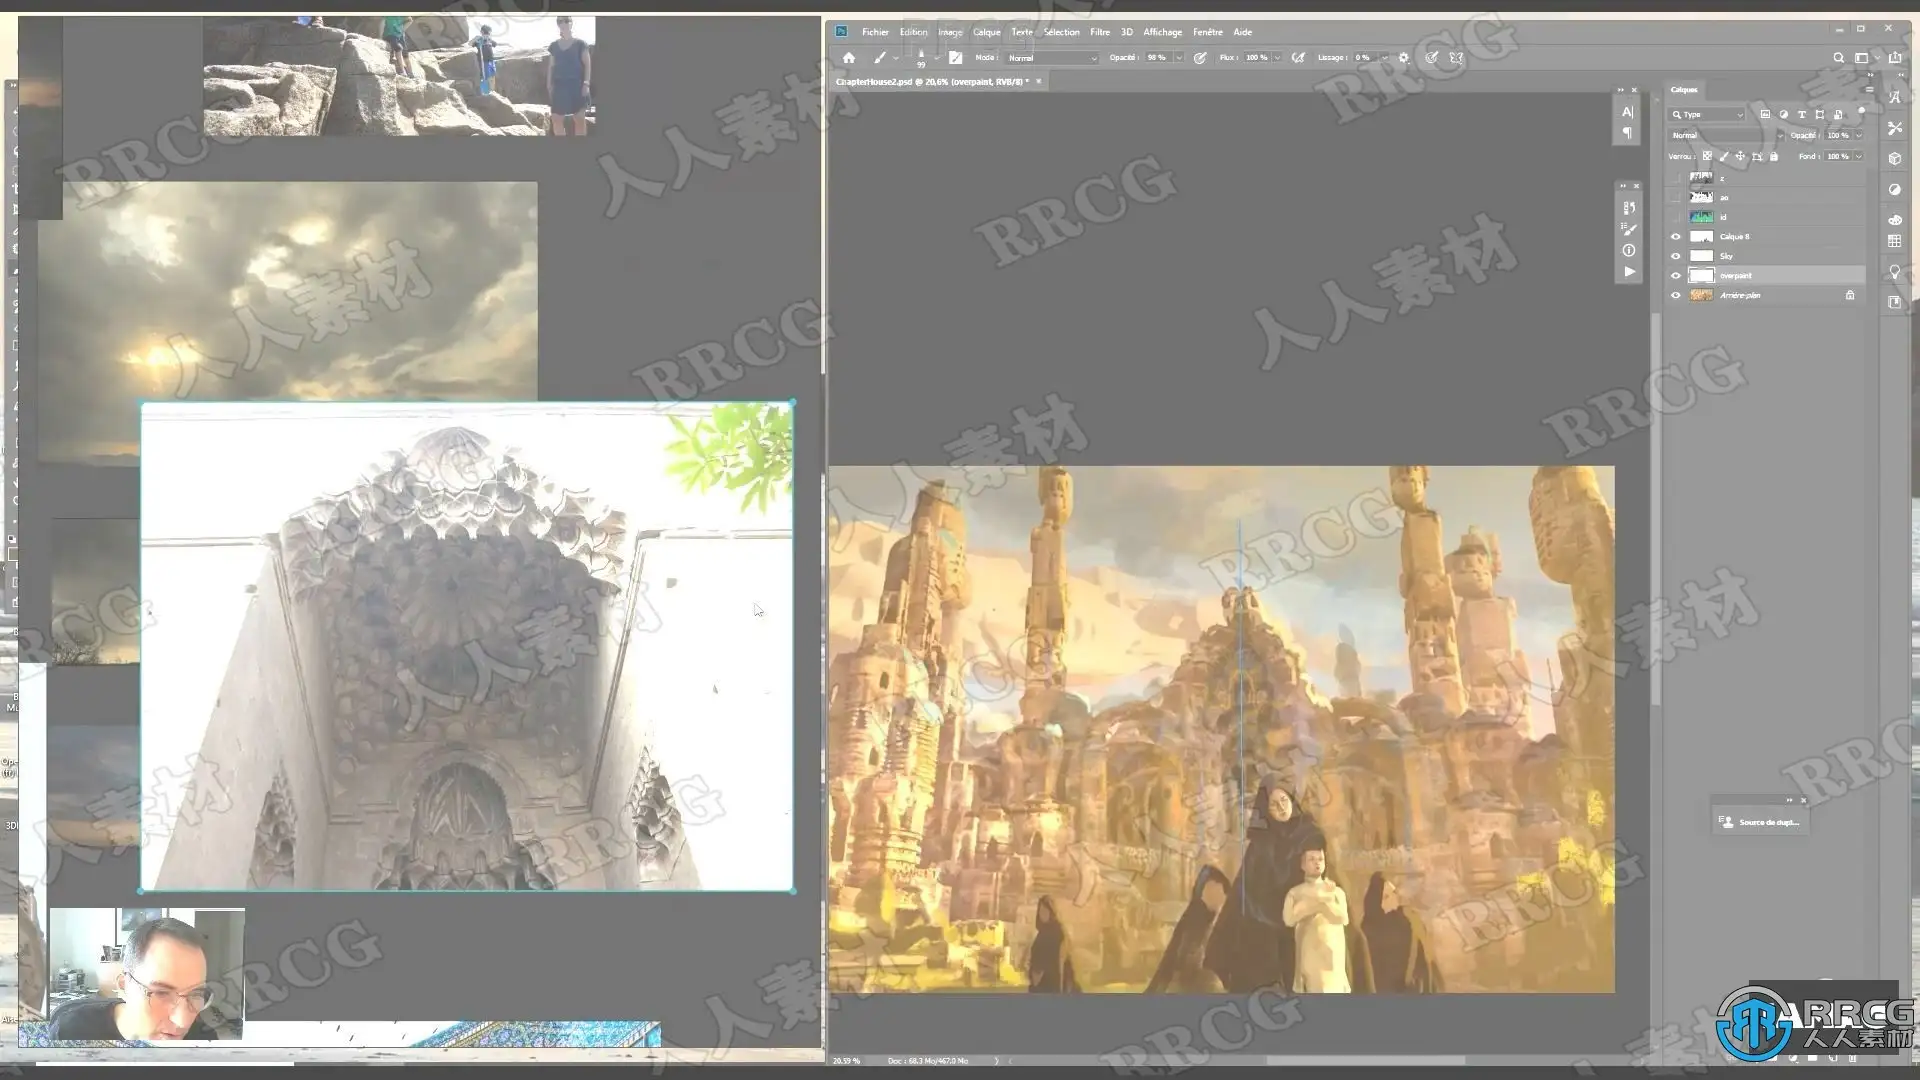Select the Arrière-plan layer thumbnail
Viewport: 1920px width, 1080px height.
pyautogui.click(x=1701, y=295)
